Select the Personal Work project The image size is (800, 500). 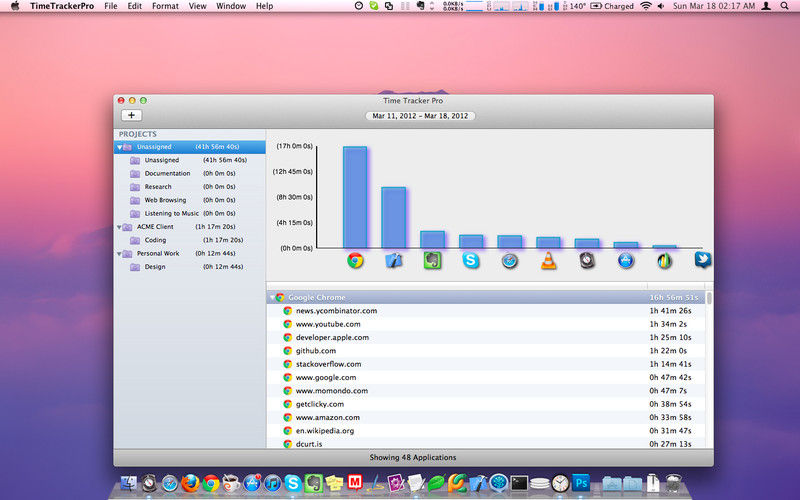(190, 253)
